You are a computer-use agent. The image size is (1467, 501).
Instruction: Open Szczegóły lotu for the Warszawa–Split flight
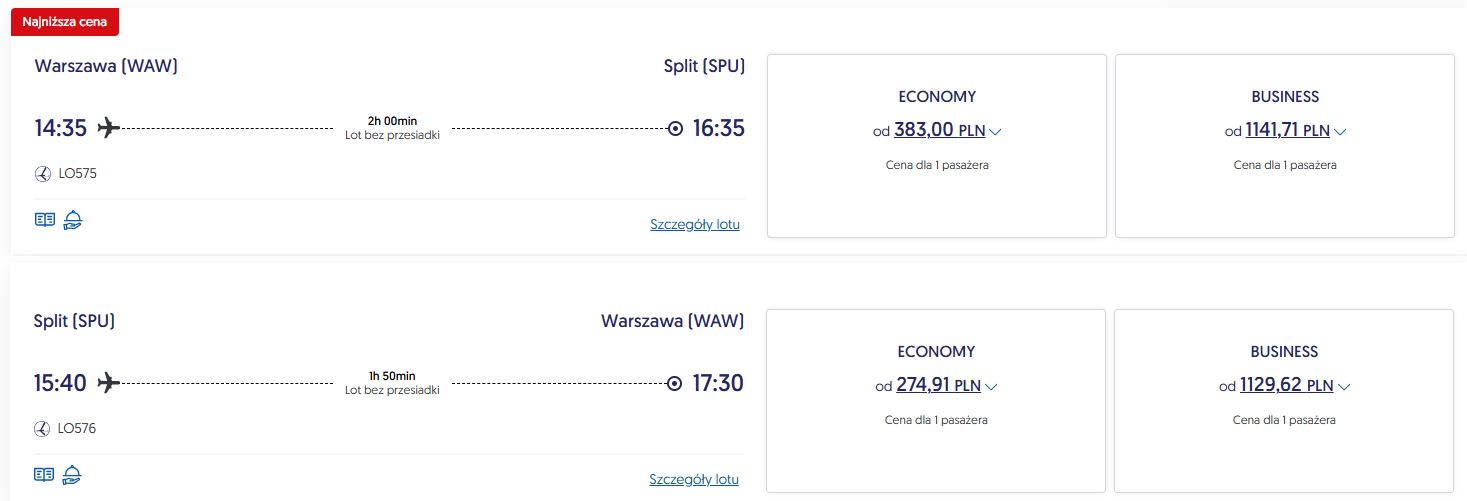pyautogui.click(x=695, y=225)
